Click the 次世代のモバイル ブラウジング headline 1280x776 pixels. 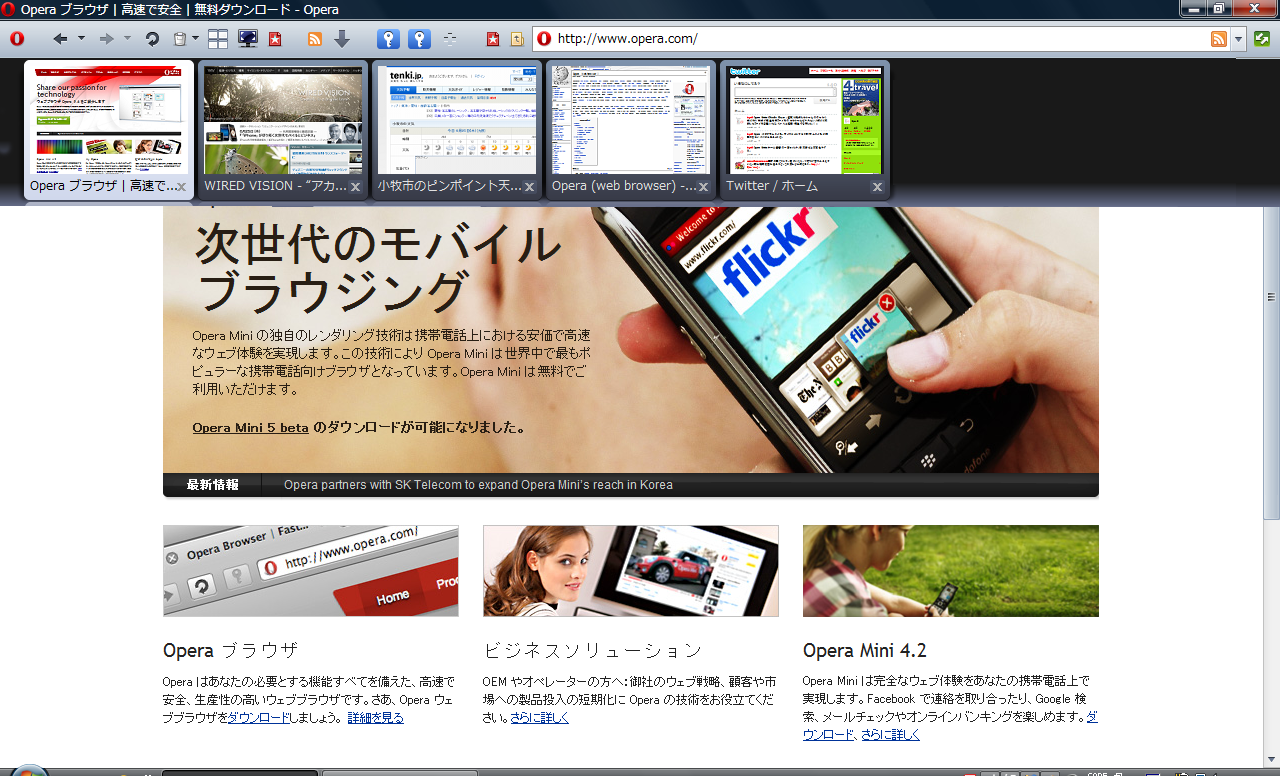(x=378, y=267)
